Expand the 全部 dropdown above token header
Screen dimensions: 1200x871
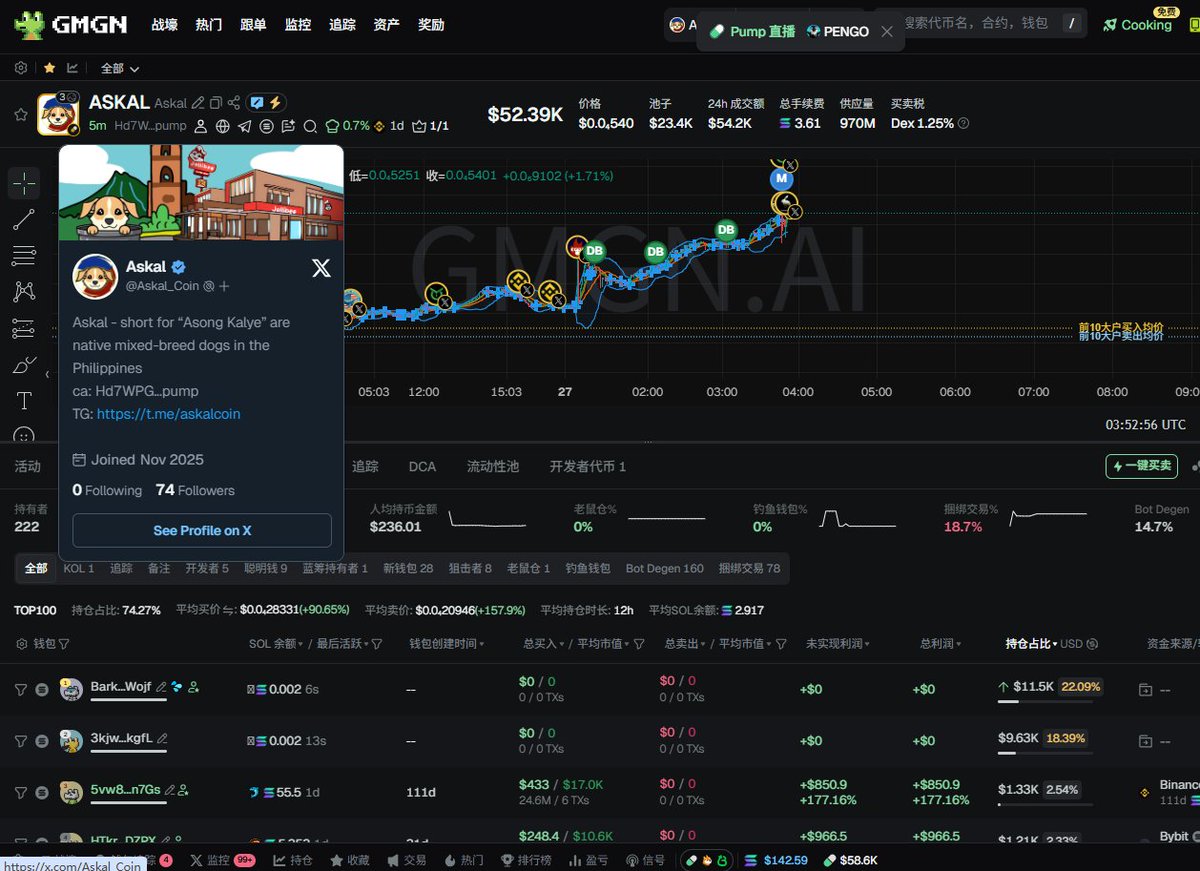click(120, 68)
